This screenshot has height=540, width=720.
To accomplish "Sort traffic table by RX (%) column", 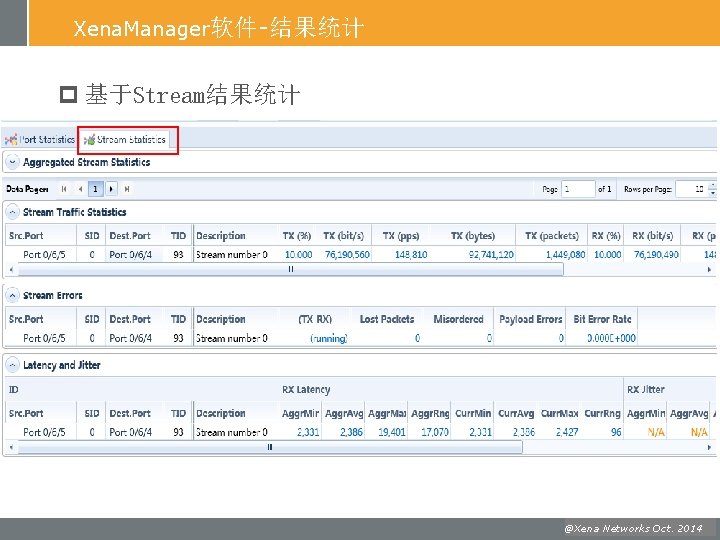I will click(x=606, y=236).
